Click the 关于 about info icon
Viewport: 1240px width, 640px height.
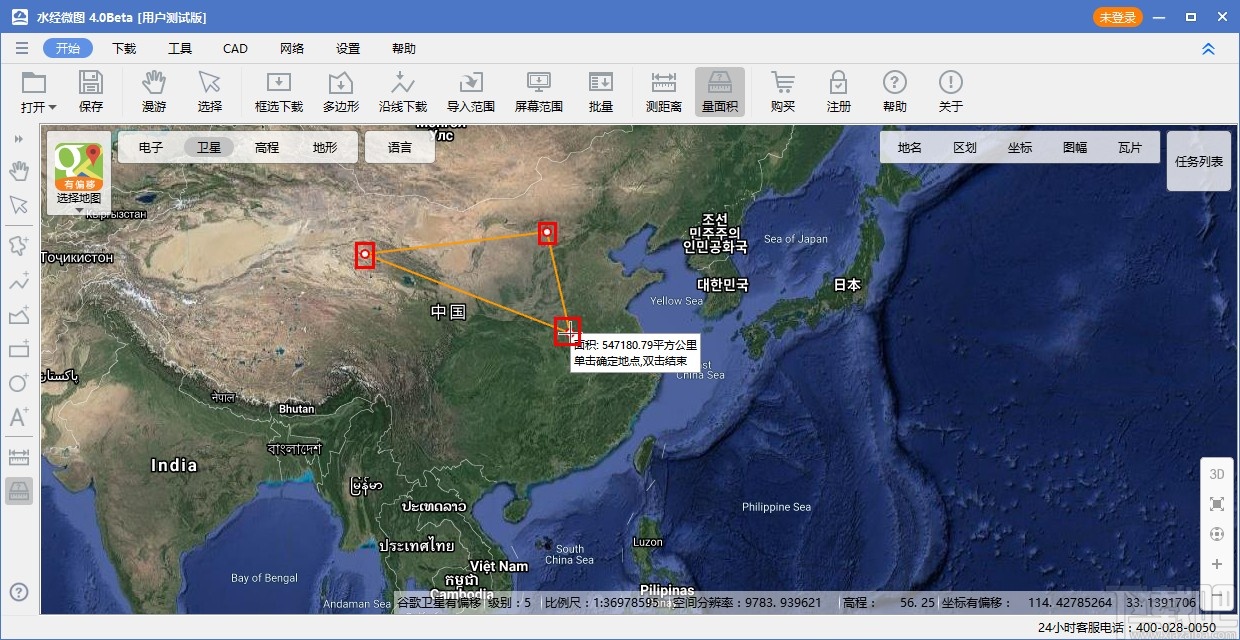tap(951, 92)
